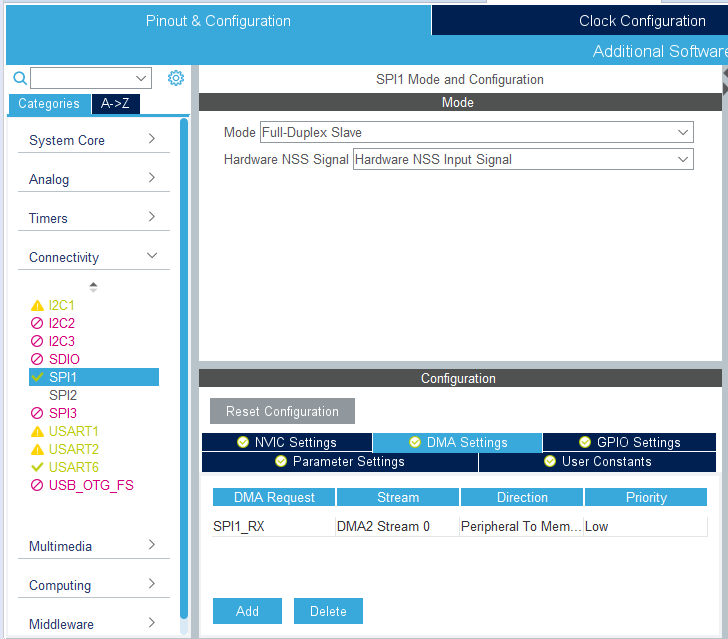This screenshot has height=639, width=728.
Task: Click the DMA Request column header
Action: coord(274,497)
